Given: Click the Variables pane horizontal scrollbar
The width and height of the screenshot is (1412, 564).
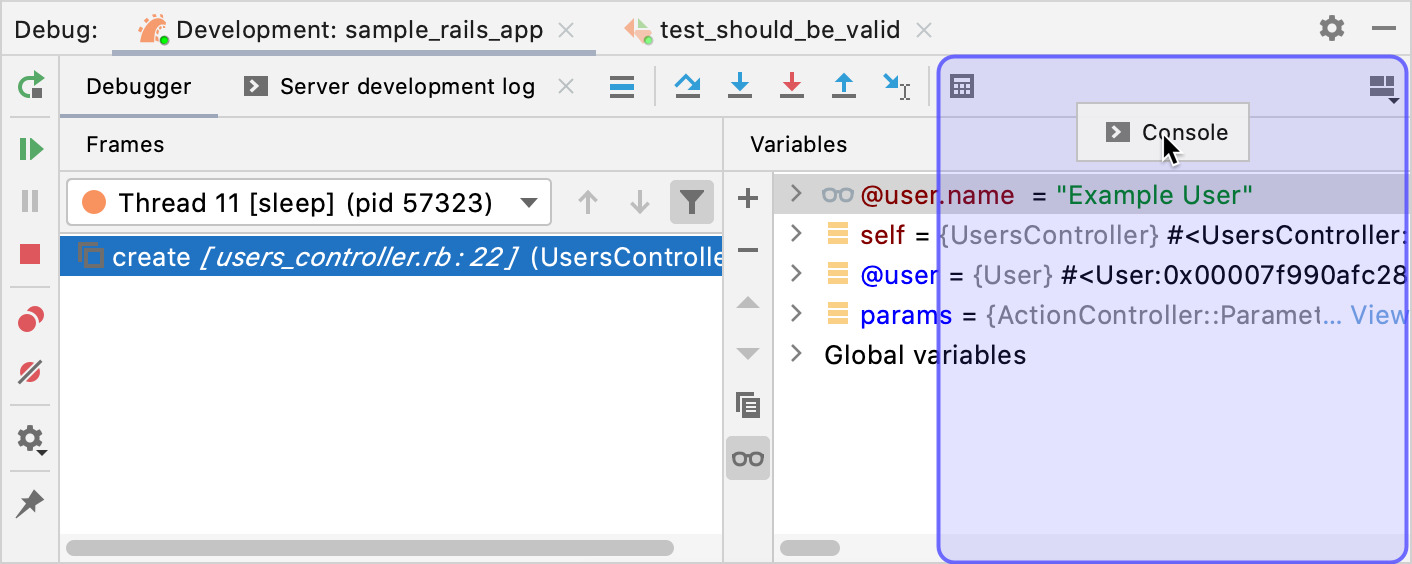Looking at the screenshot, I should click(x=810, y=548).
